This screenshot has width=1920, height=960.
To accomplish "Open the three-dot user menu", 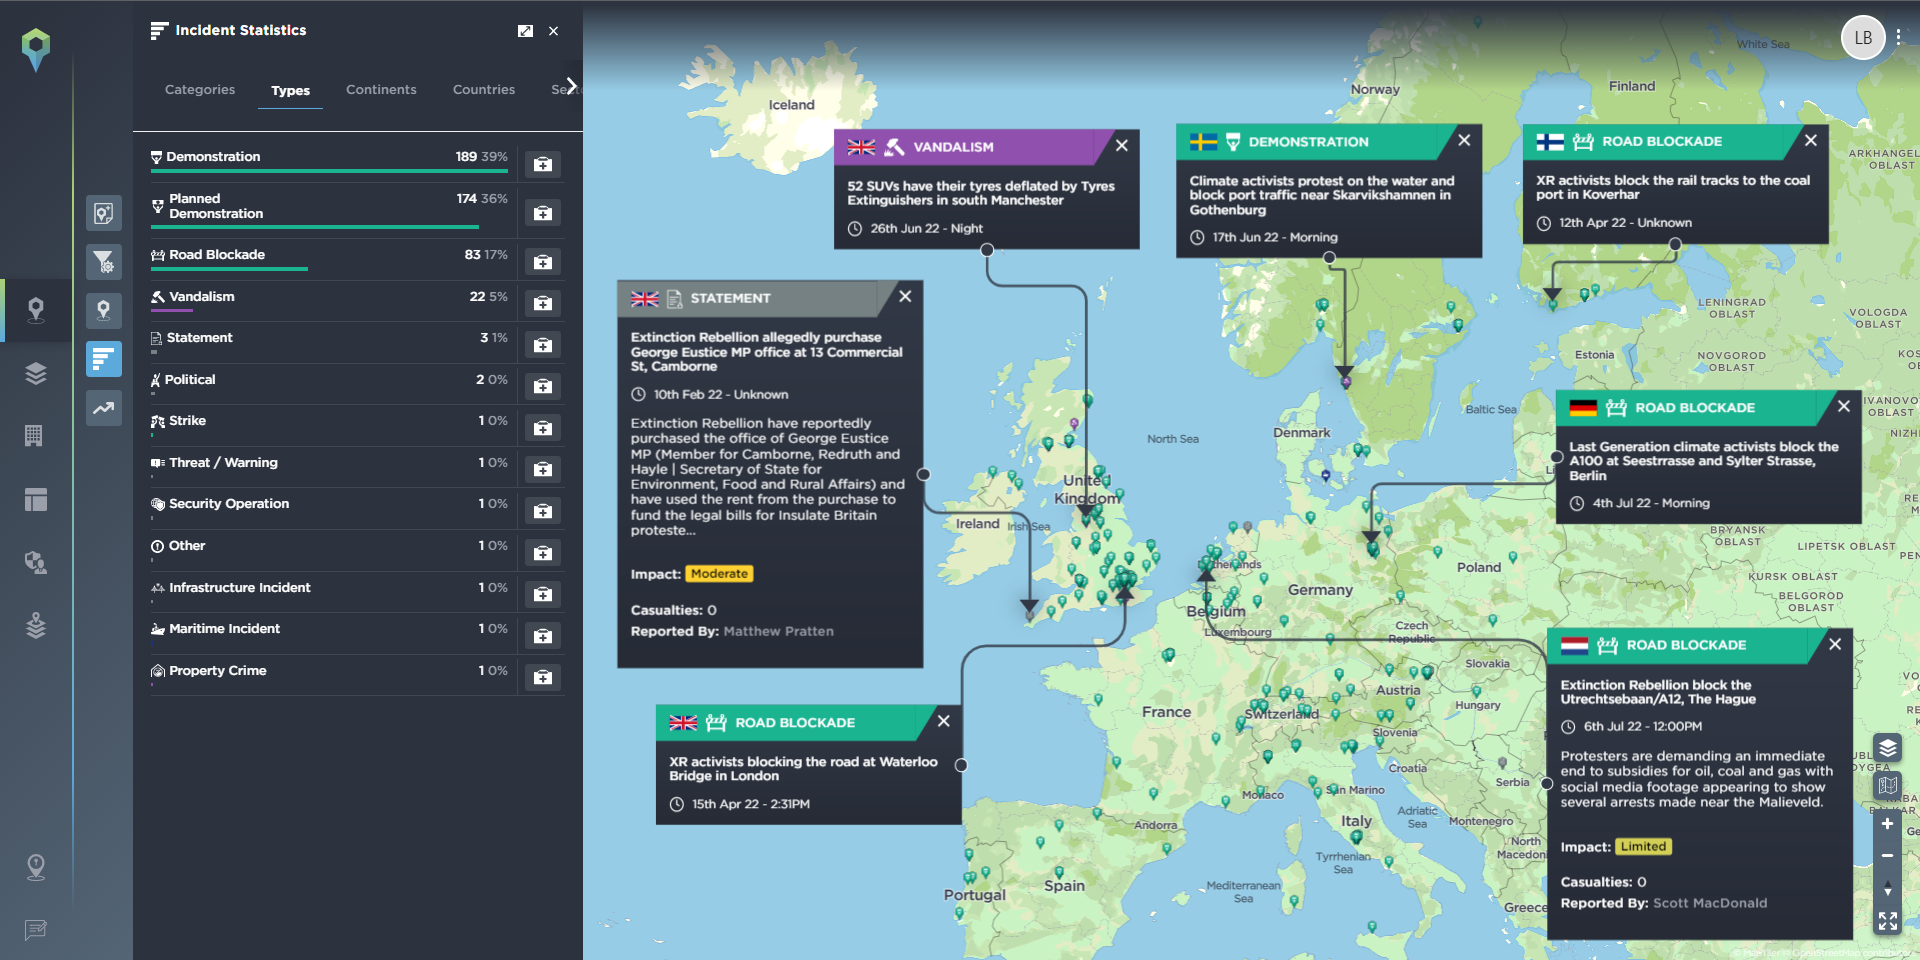I will coord(1898,38).
